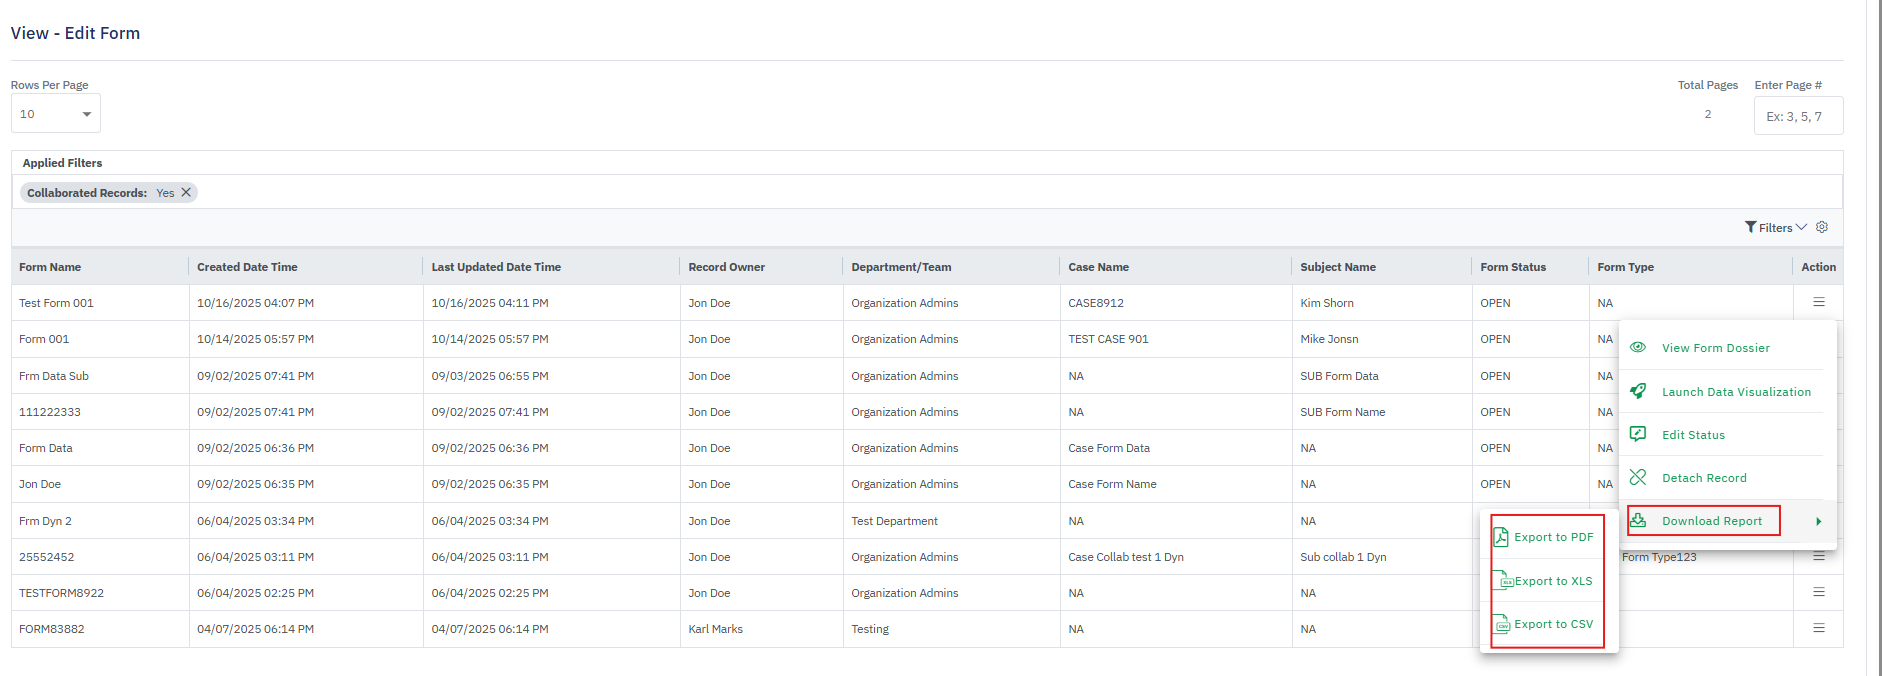Click the eye icon beside View Form Dossier
The height and width of the screenshot is (676, 1882).
pyautogui.click(x=1638, y=347)
